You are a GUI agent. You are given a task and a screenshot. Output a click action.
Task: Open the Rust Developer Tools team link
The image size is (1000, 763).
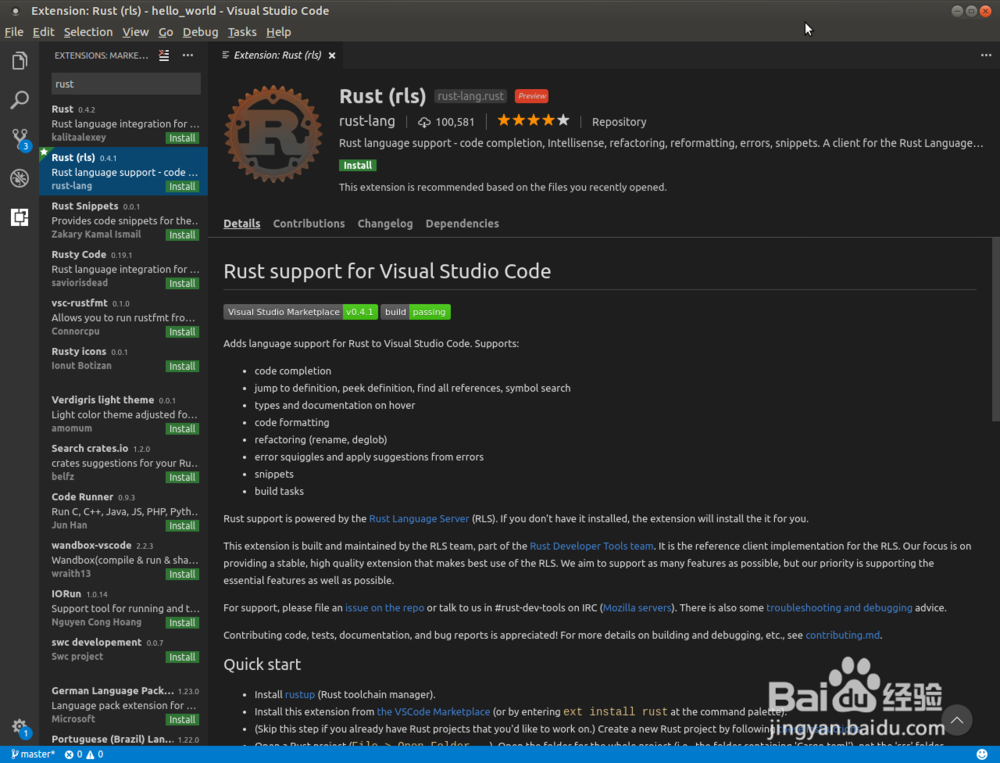(591, 546)
